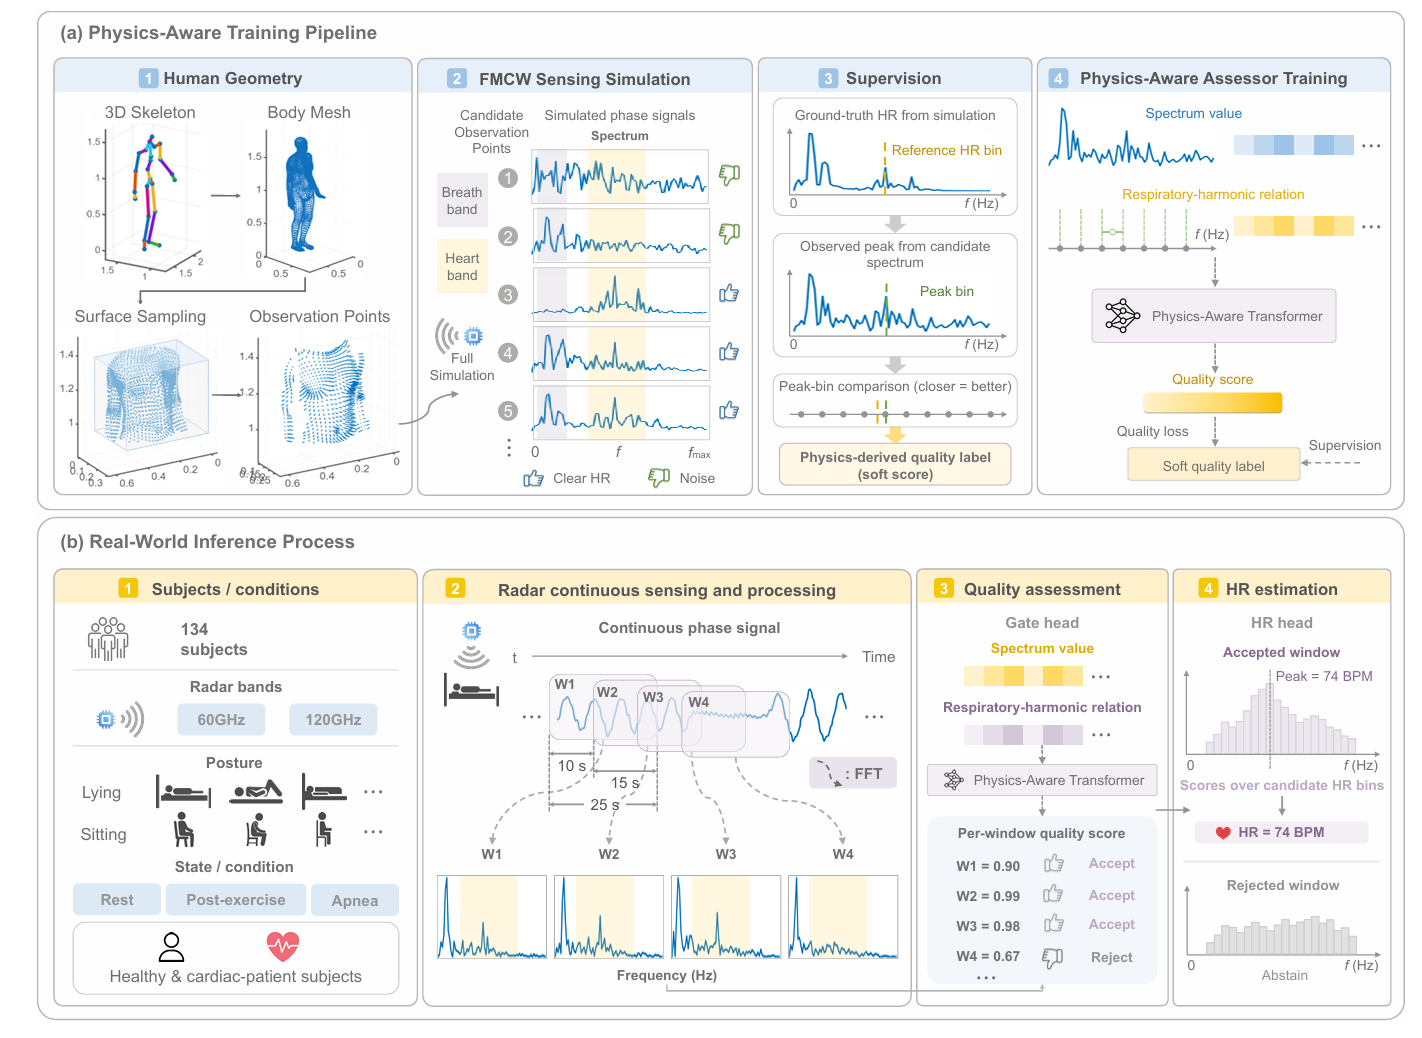1422x1038 pixels.
Task: Choose the Apnea state box
Action: (355, 900)
